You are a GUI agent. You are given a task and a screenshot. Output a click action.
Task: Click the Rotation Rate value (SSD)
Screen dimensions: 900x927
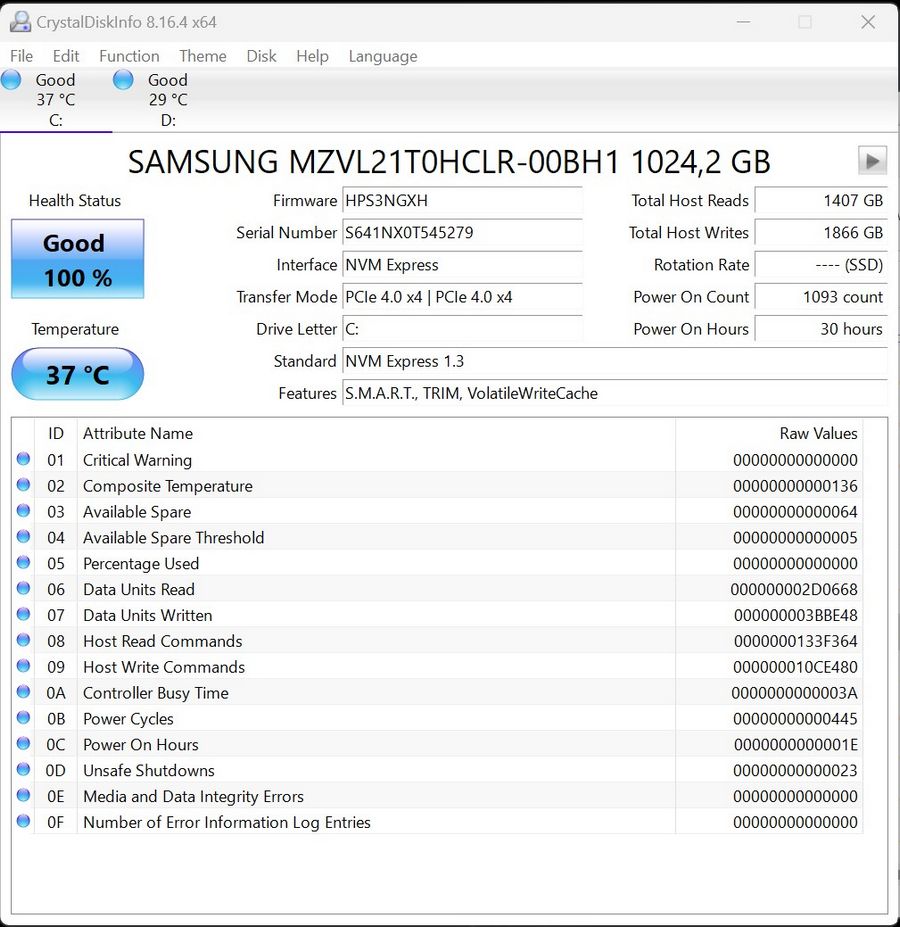click(x=821, y=265)
